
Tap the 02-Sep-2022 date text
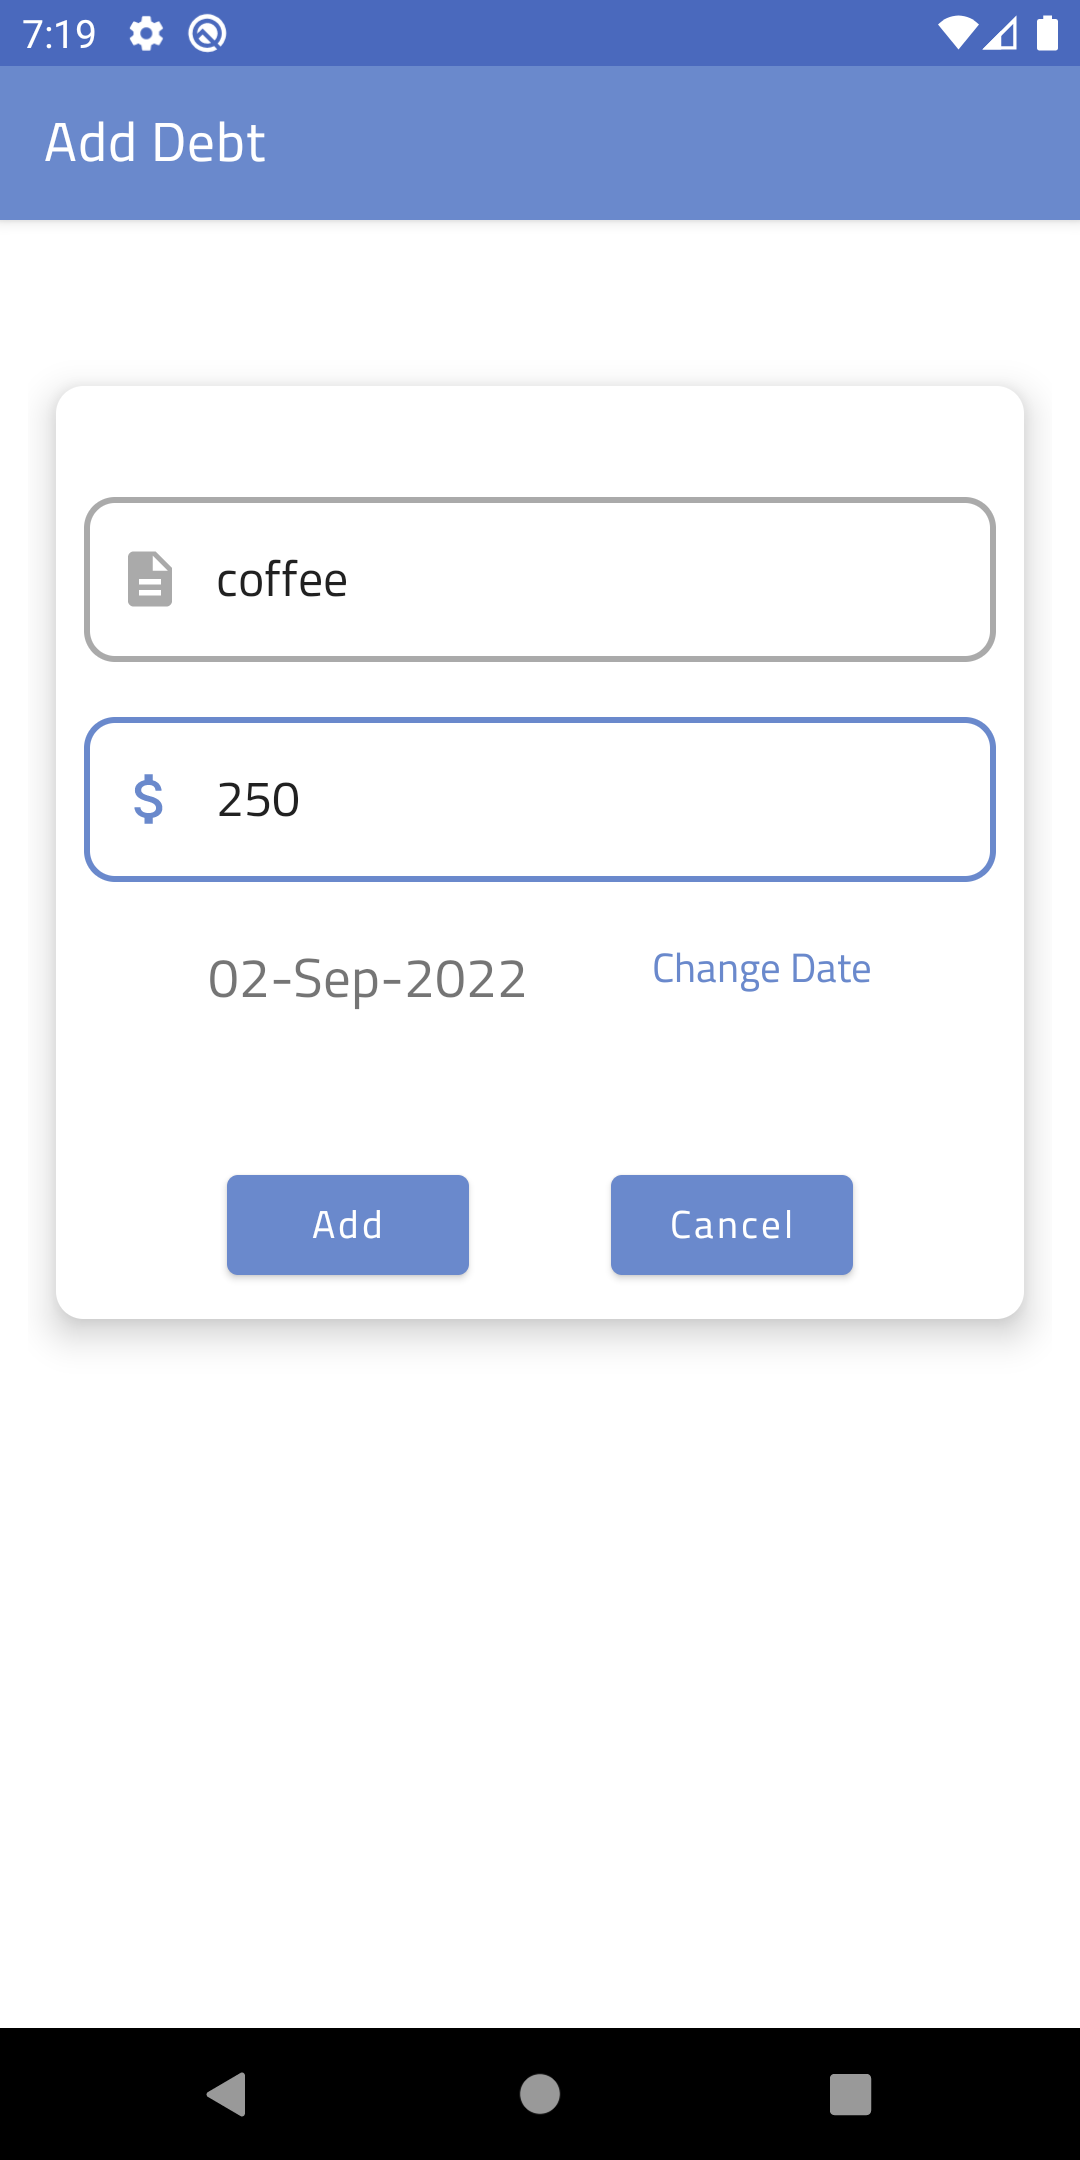(x=367, y=978)
